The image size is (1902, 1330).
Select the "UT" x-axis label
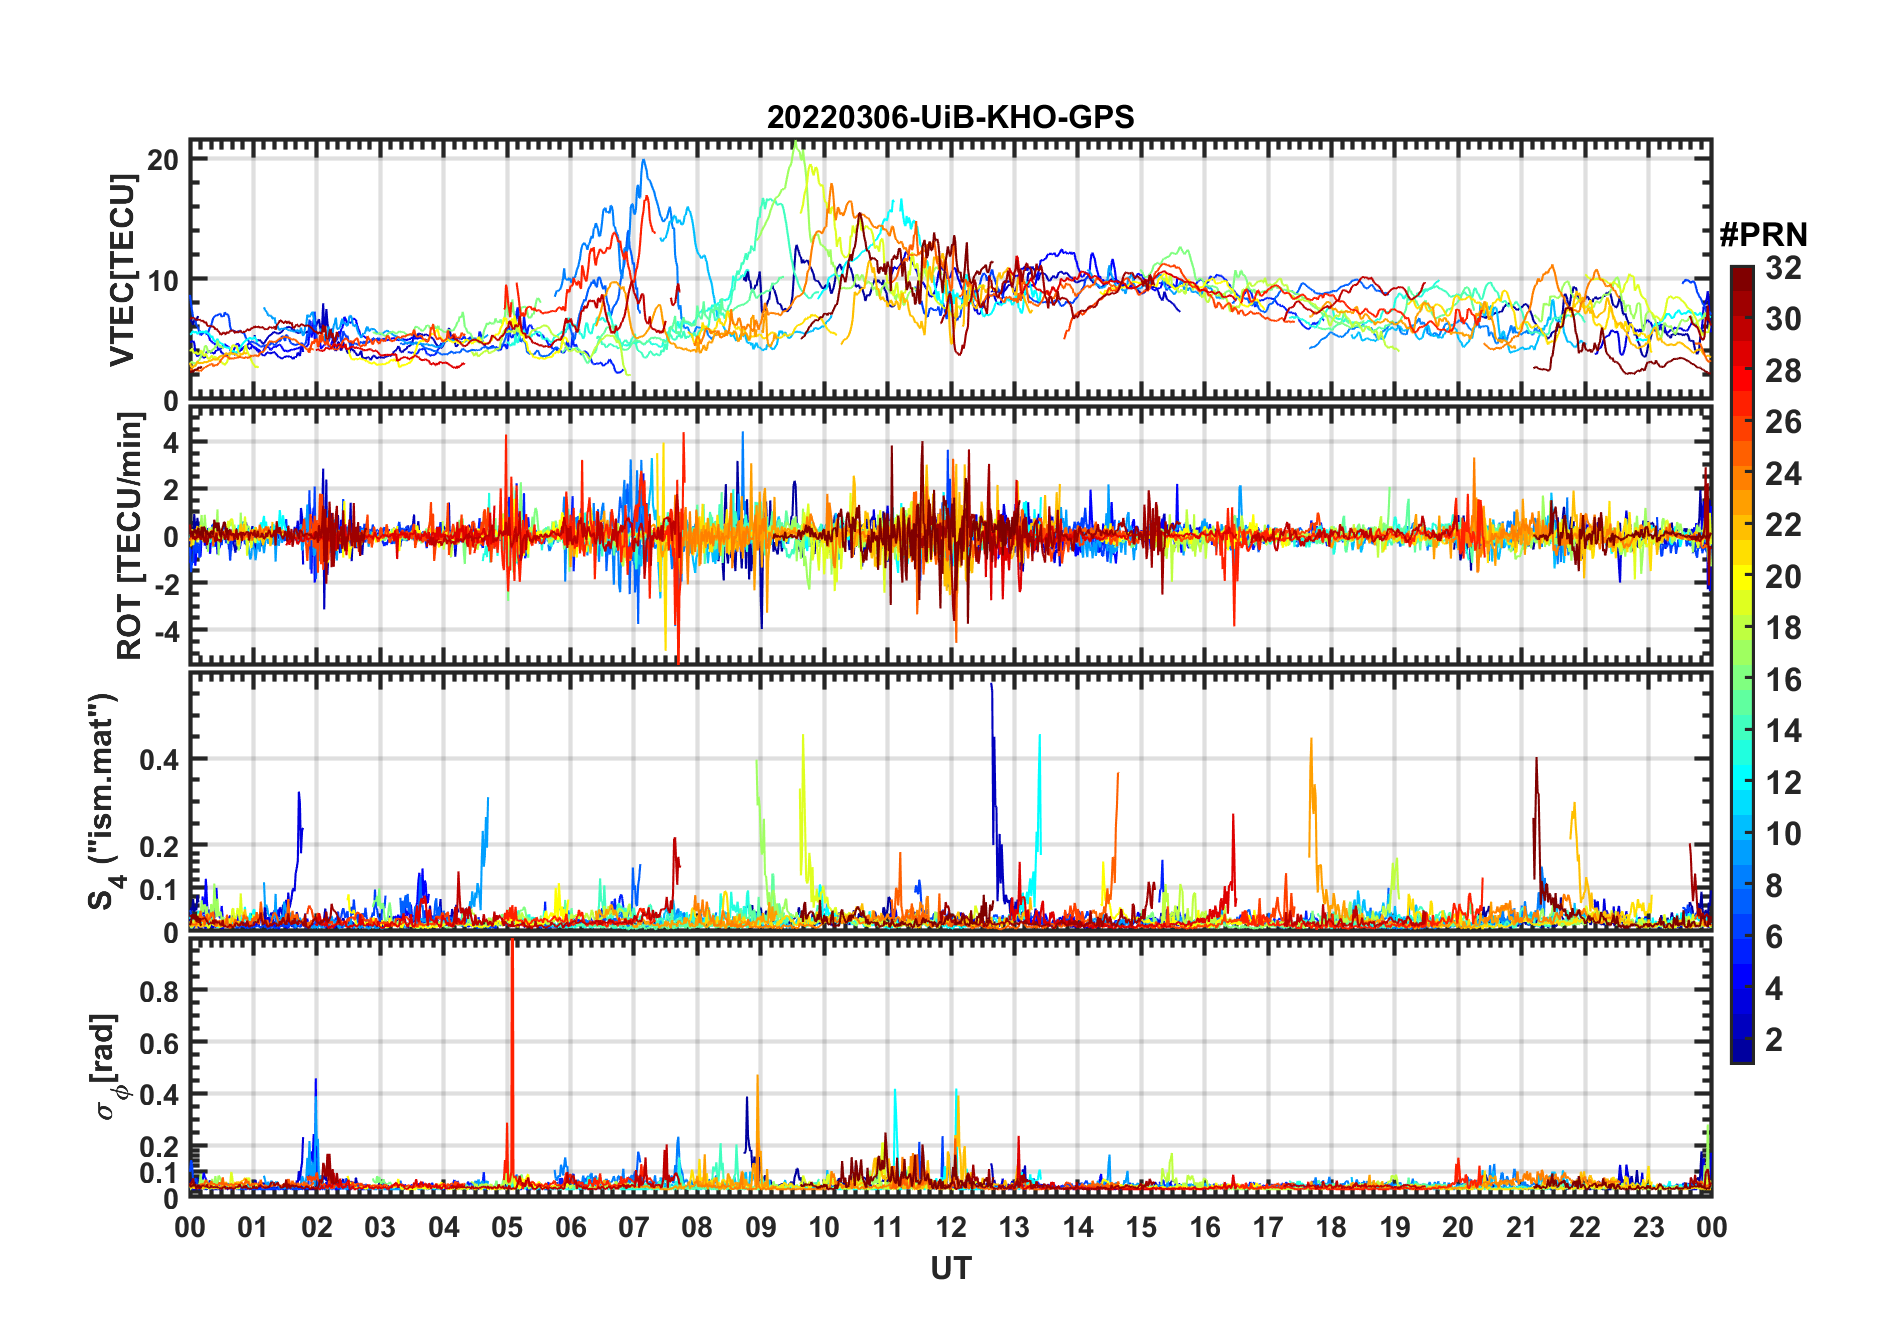click(x=950, y=1269)
